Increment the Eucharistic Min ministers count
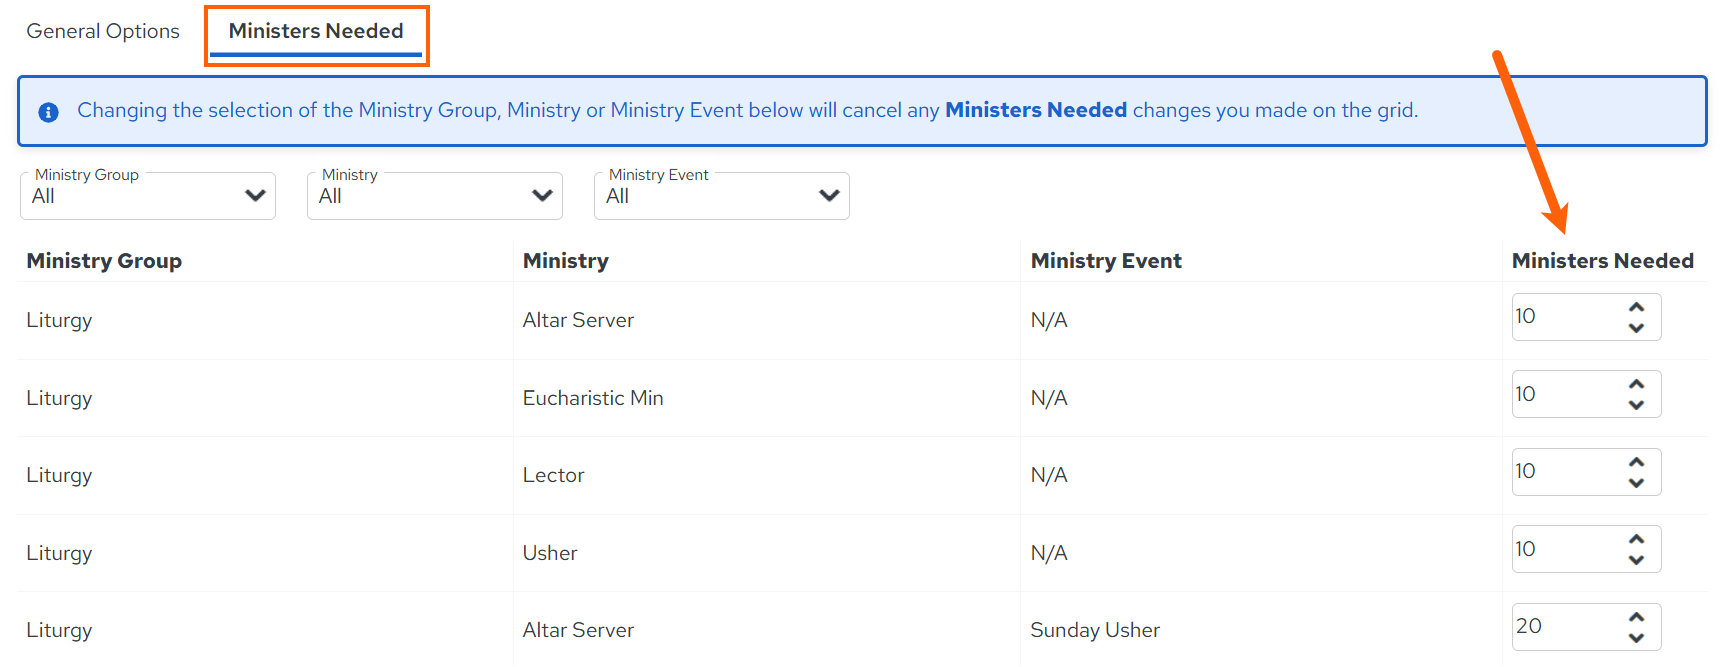 point(1636,384)
